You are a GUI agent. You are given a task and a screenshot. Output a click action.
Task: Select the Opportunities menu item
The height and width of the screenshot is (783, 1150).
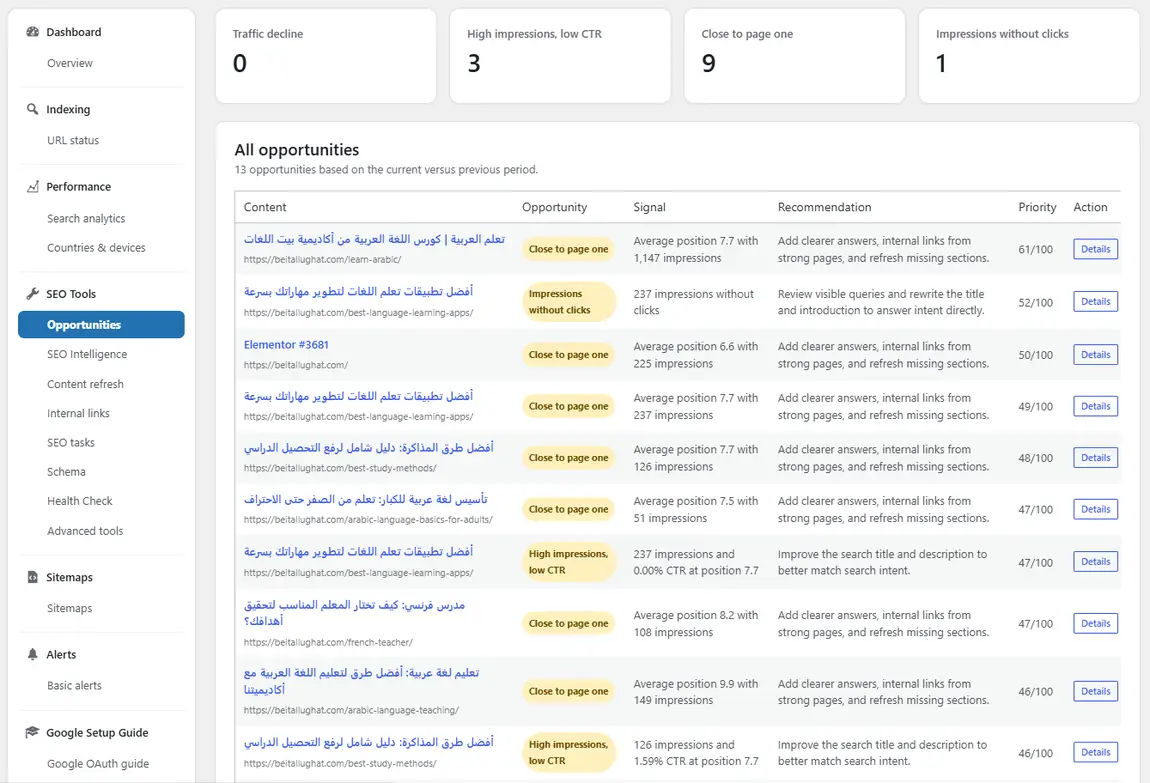101,325
